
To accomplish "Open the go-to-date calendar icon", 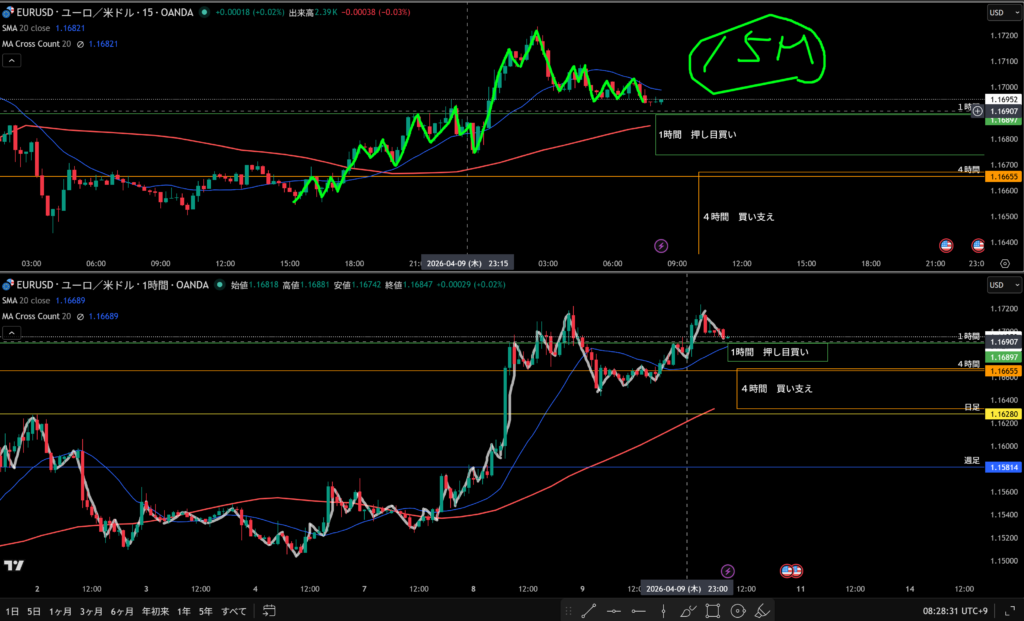I will point(268,610).
